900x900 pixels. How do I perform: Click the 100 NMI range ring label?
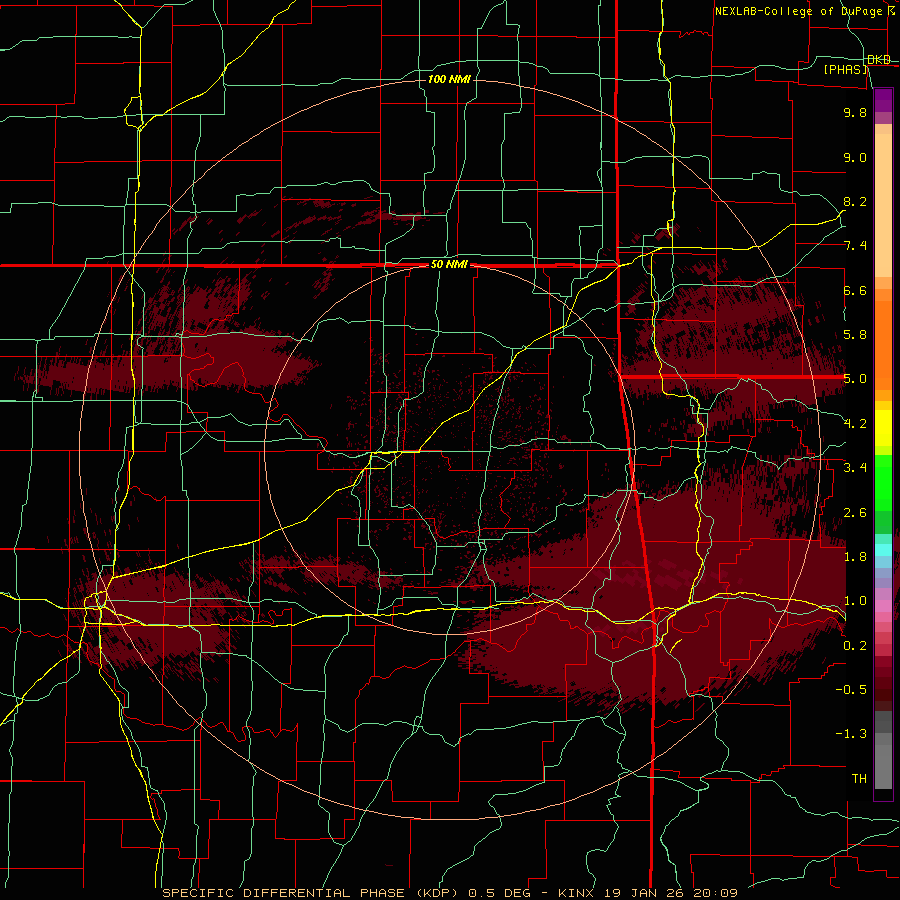click(449, 79)
